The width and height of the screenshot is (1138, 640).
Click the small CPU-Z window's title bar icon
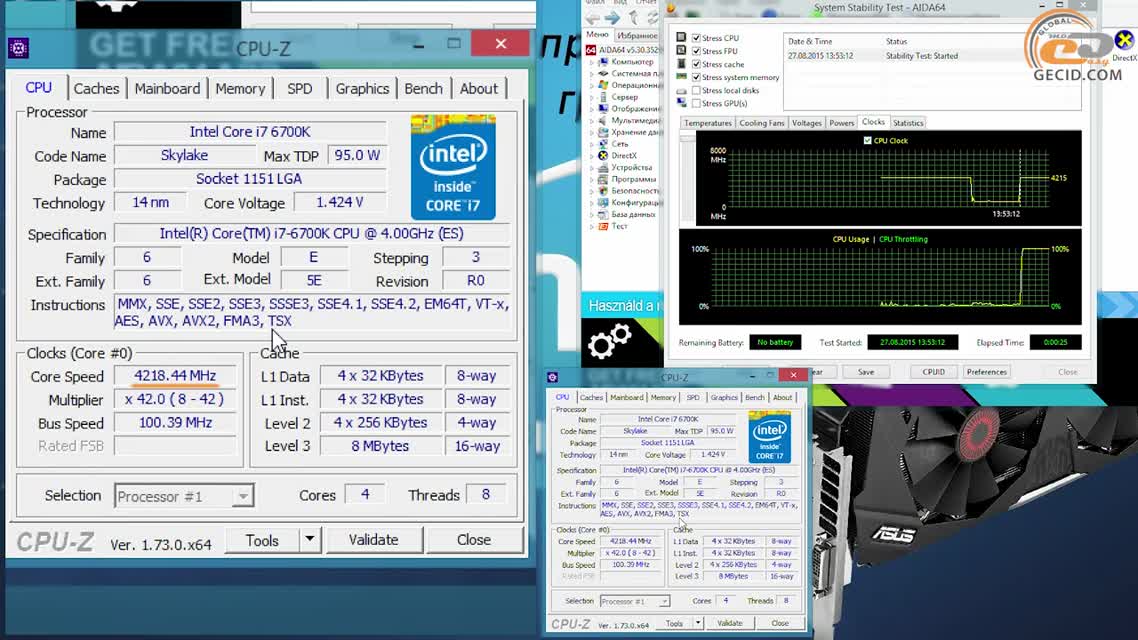[x=553, y=377]
